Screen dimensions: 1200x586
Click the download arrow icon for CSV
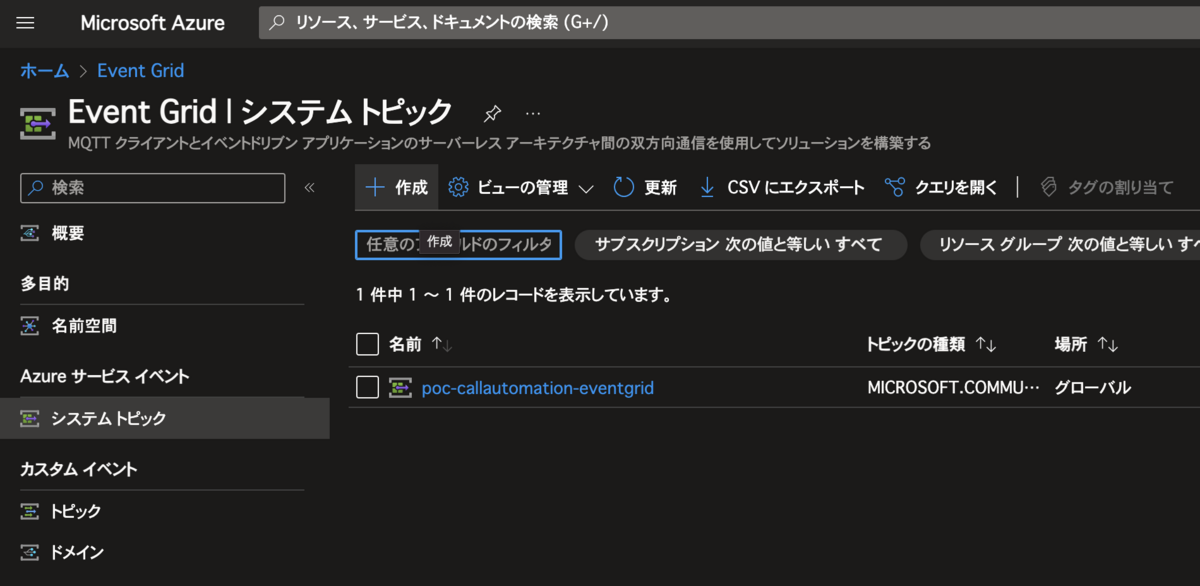coord(707,187)
